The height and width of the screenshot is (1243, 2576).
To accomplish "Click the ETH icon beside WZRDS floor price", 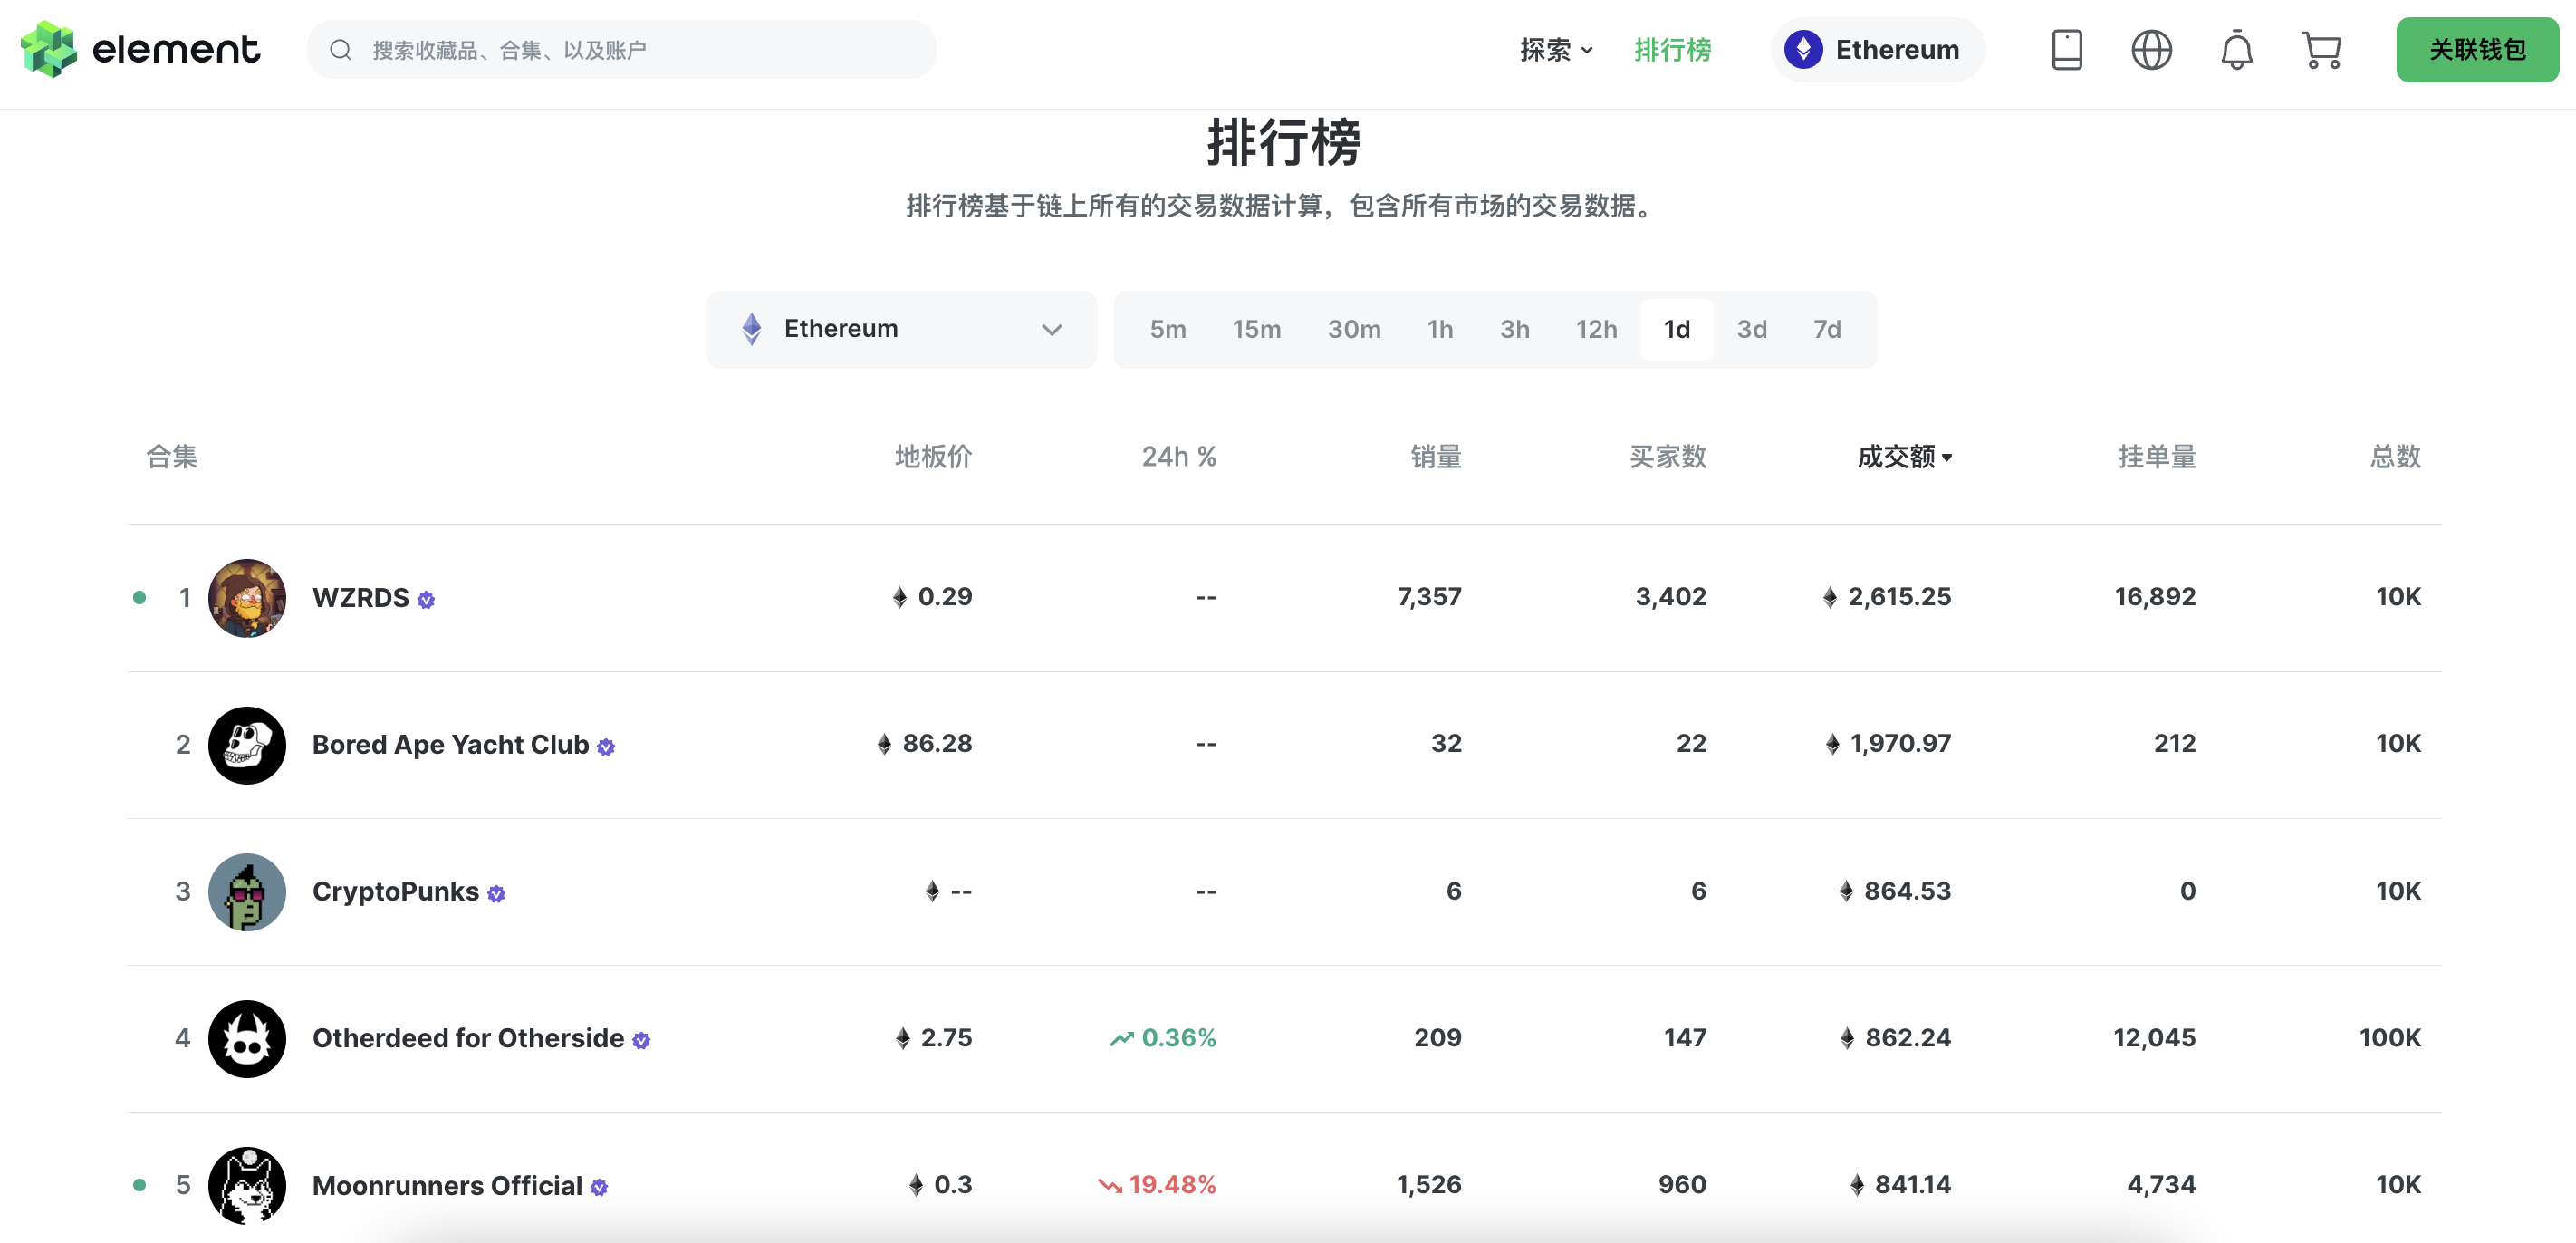I will pyautogui.click(x=900, y=598).
